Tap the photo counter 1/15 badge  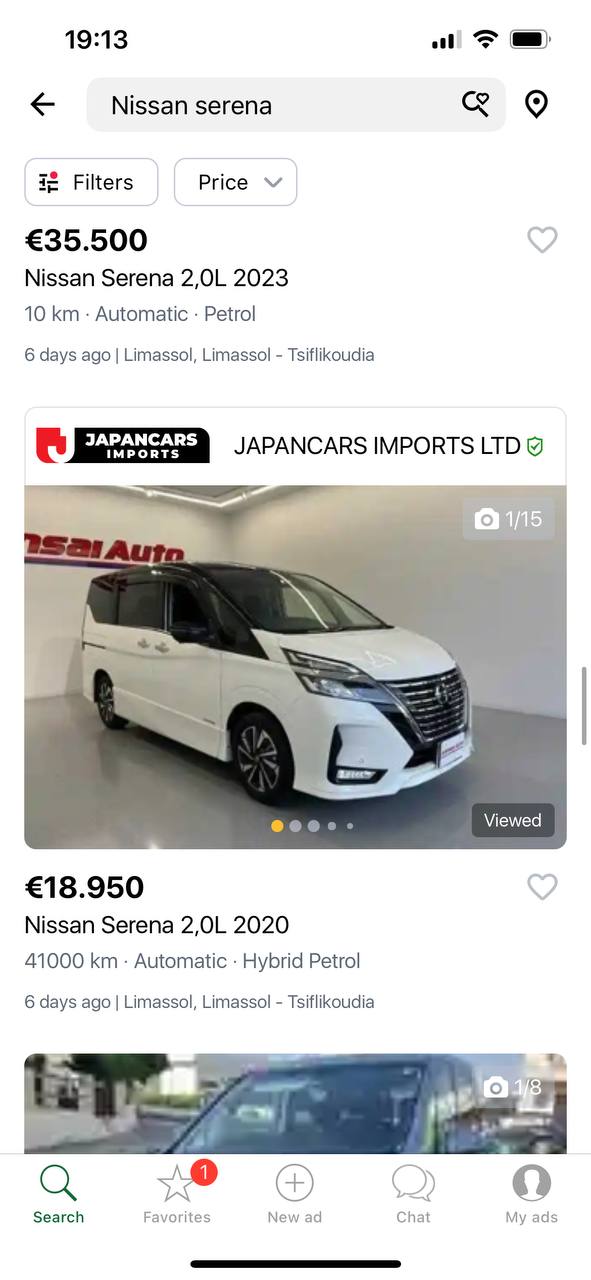509,519
